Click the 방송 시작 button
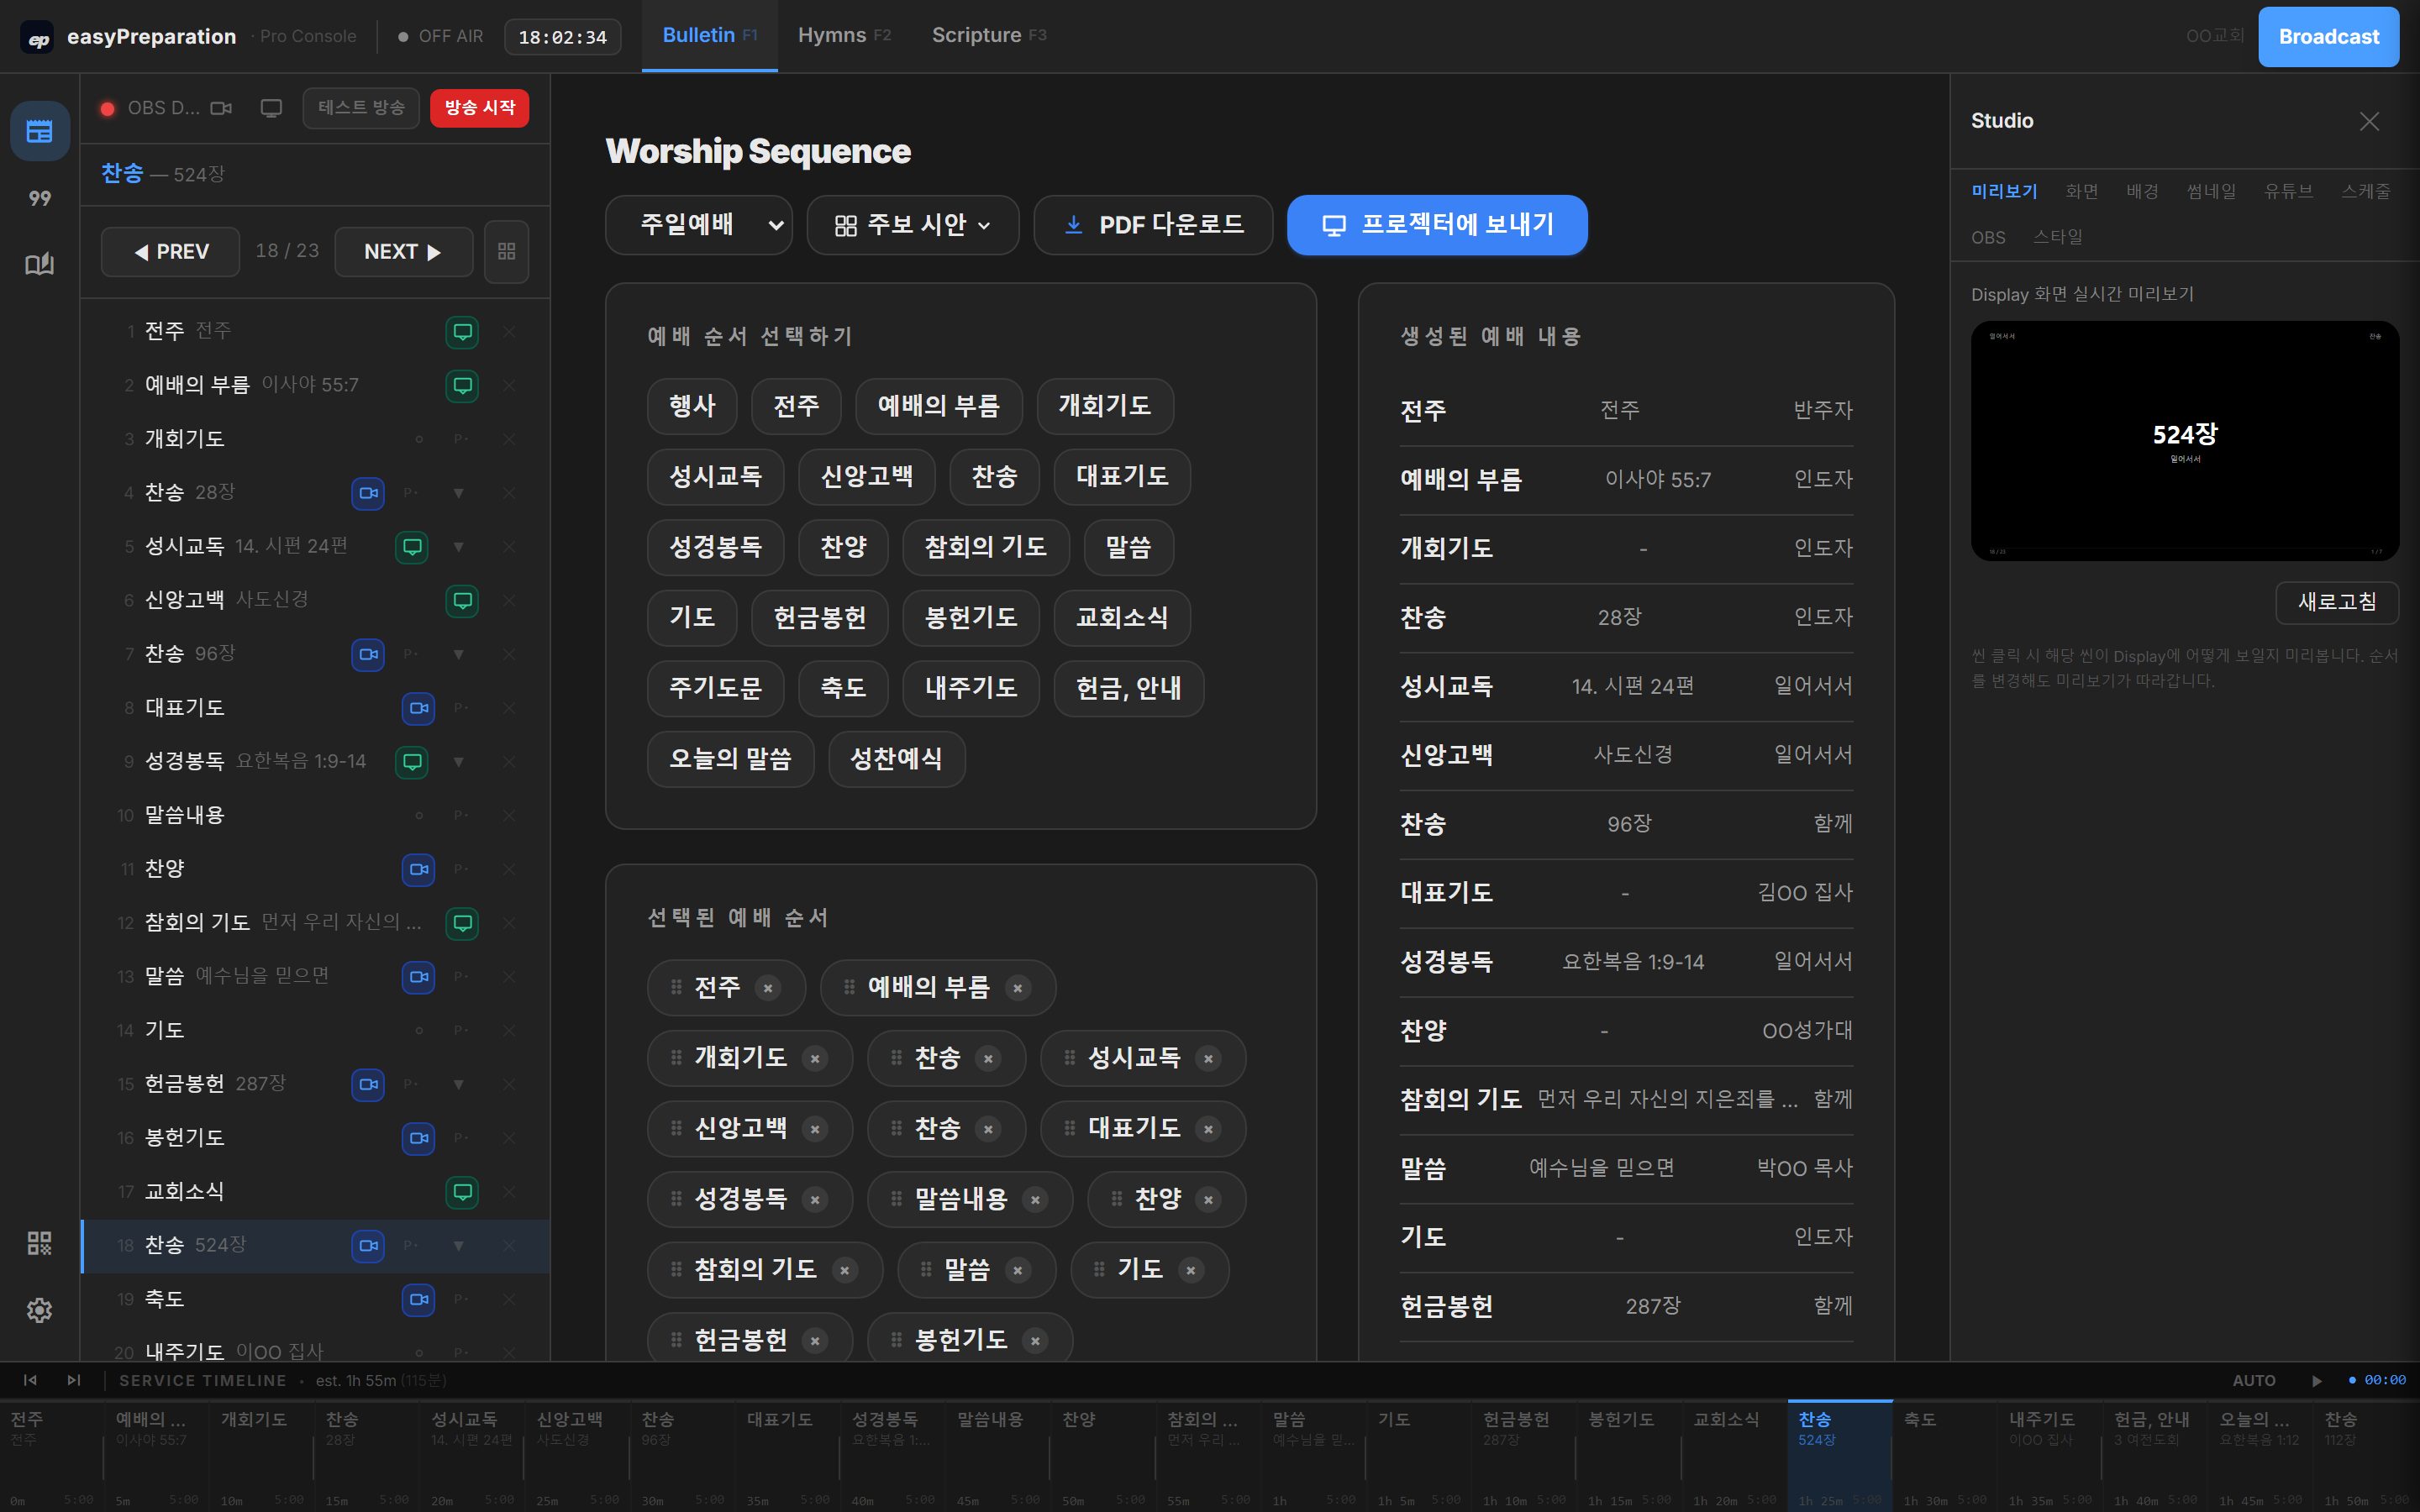Screen dimensions: 2420x1512 pos(480,108)
